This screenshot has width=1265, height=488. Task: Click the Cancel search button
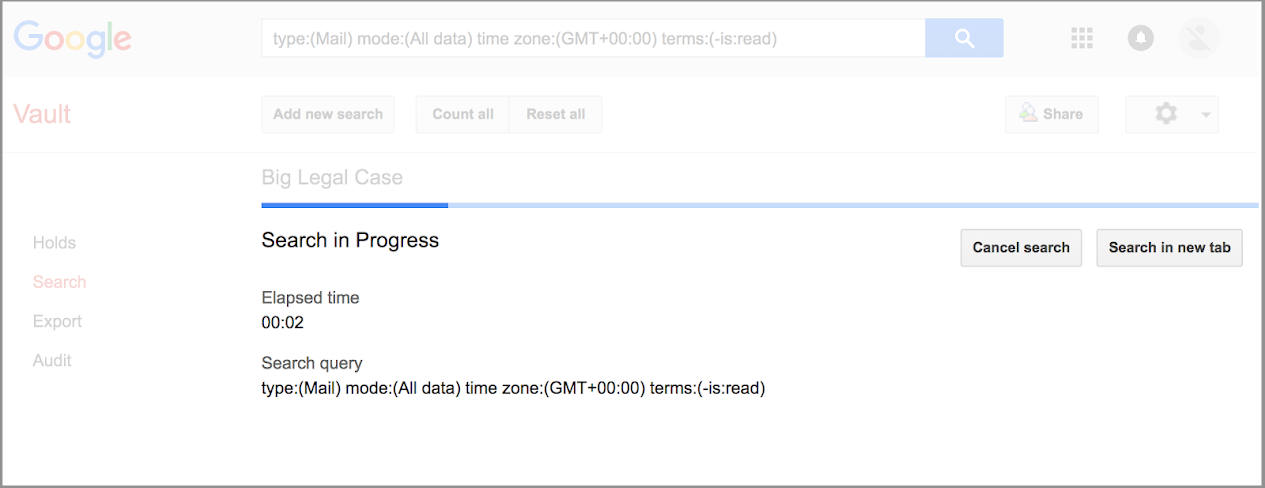(x=1021, y=248)
